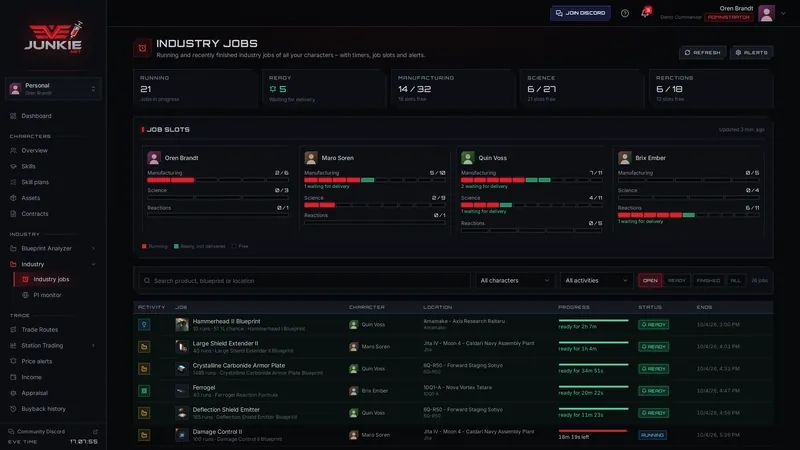Click the Ready badge for Hammerhead II Blueprint
Viewport: 800px width, 450px height.
tap(653, 324)
